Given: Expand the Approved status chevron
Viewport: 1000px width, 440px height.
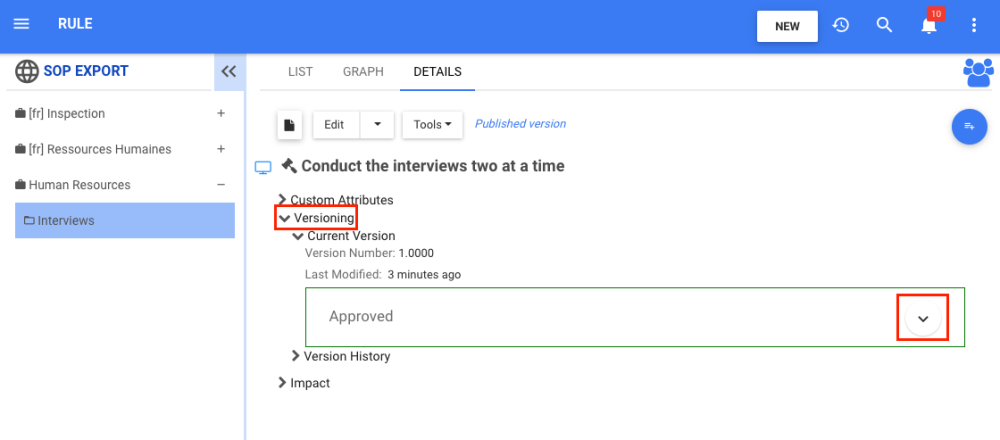Looking at the screenshot, I should pos(922,318).
